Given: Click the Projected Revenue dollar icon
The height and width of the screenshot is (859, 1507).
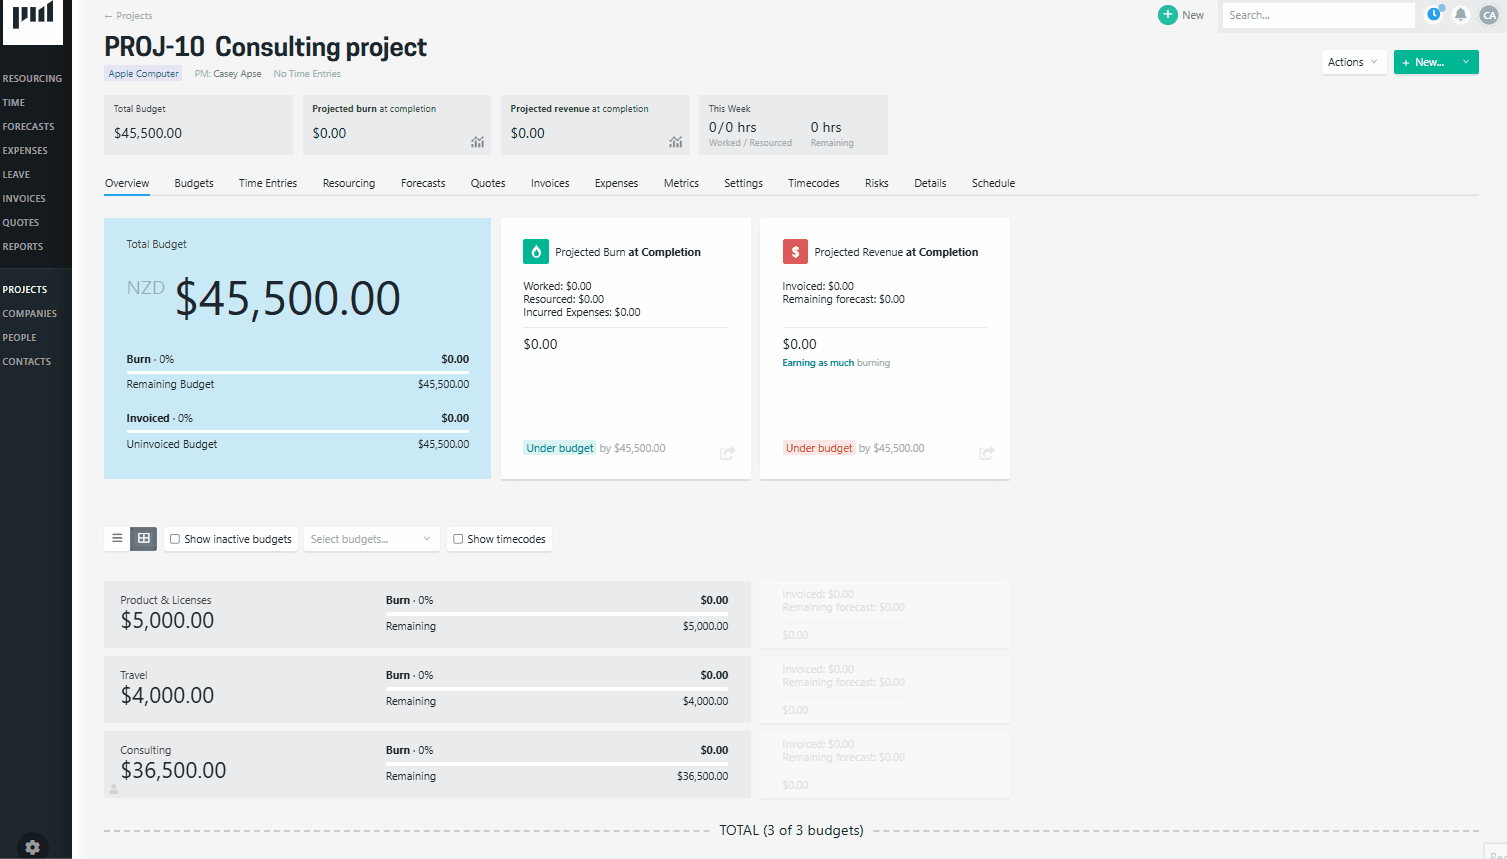Looking at the screenshot, I should coord(794,251).
